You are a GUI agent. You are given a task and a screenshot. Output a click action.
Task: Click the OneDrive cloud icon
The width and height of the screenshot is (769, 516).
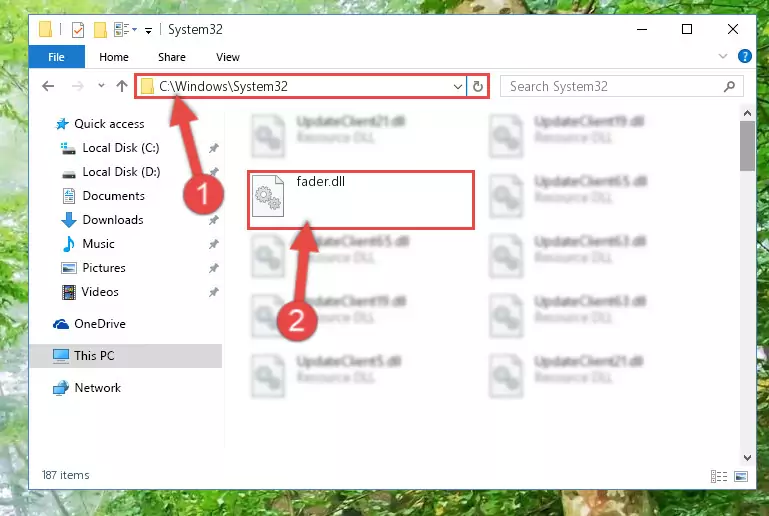click(x=61, y=324)
